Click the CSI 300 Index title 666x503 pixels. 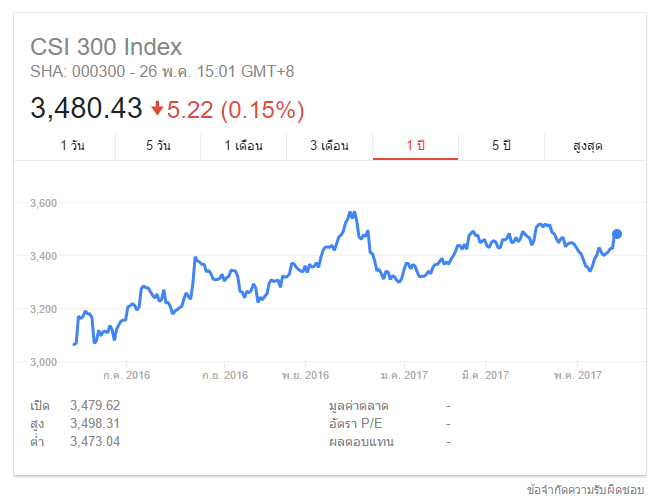106,47
